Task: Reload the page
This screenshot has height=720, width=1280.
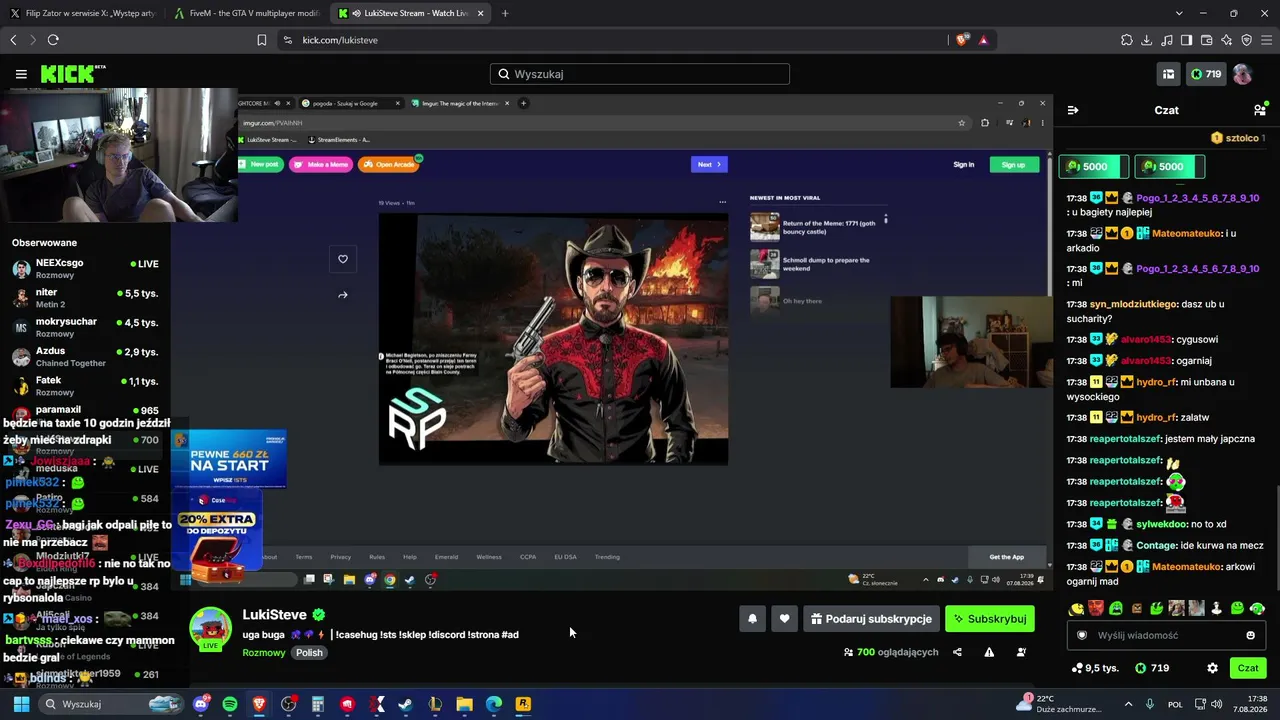Action: coord(53,40)
